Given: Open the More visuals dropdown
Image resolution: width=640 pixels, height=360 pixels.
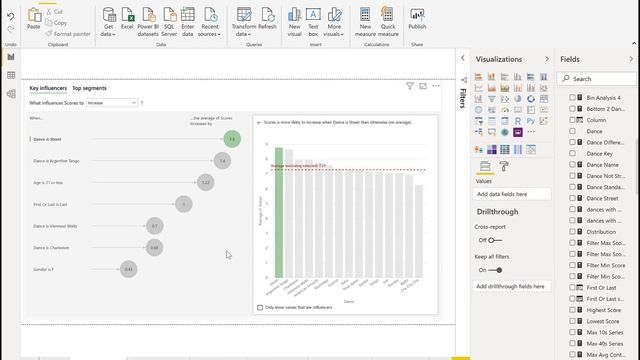Looking at the screenshot, I should 334,22.
